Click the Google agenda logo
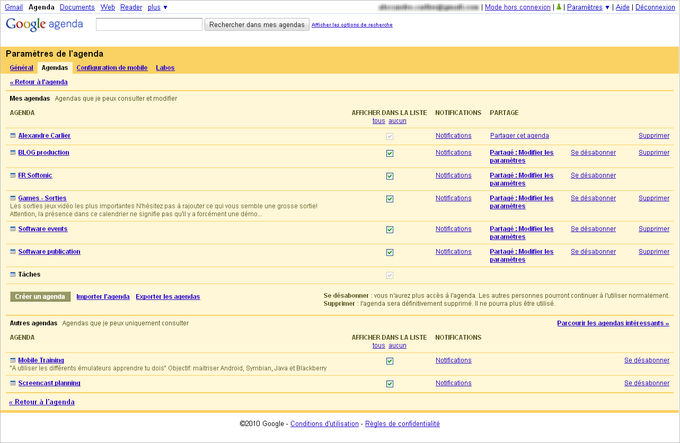This screenshot has width=680, height=443. (x=44, y=24)
